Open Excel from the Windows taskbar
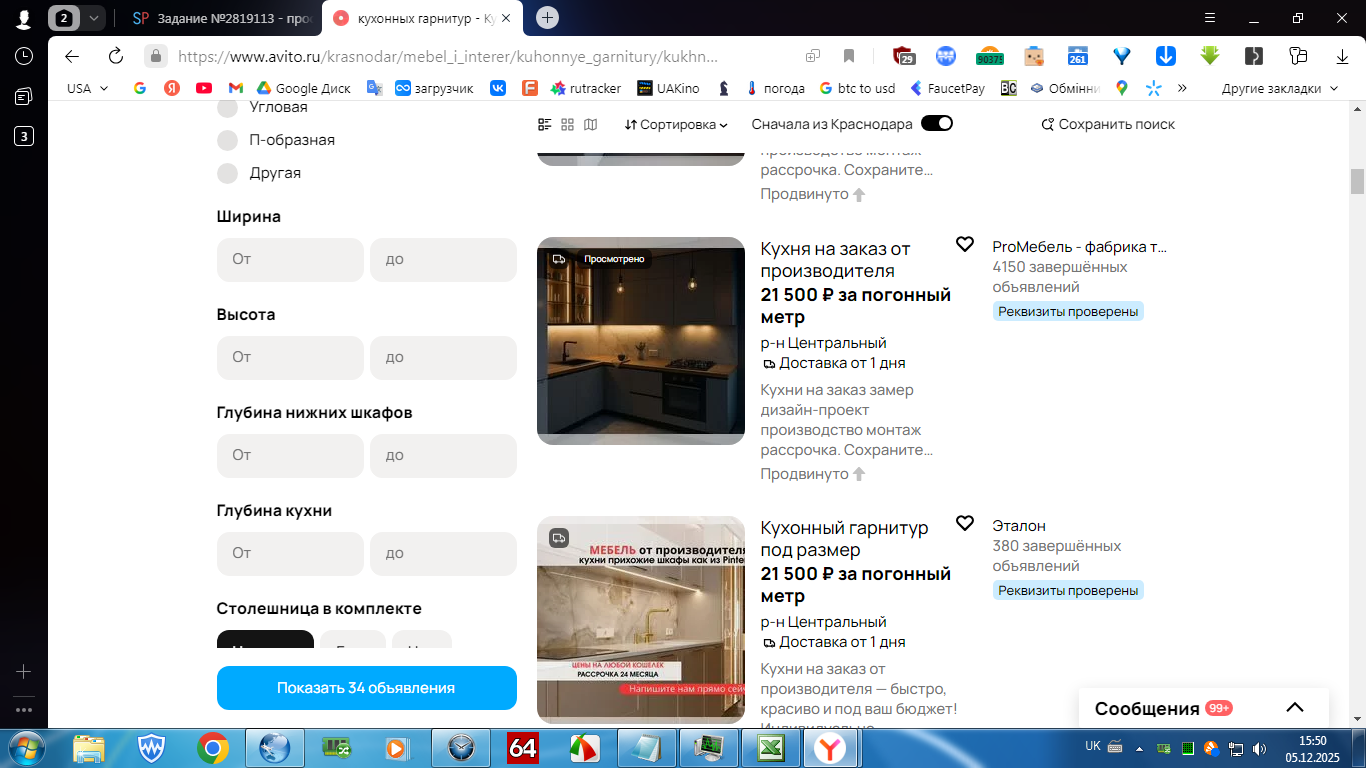Viewport: 1366px width, 768px height. 770,747
